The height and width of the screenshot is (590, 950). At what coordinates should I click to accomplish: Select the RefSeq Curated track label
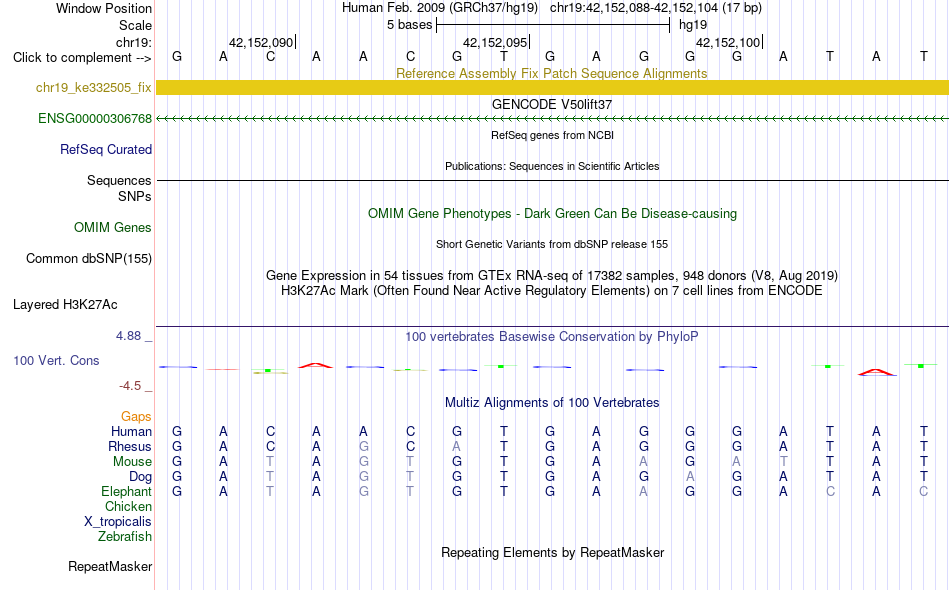tap(106, 150)
